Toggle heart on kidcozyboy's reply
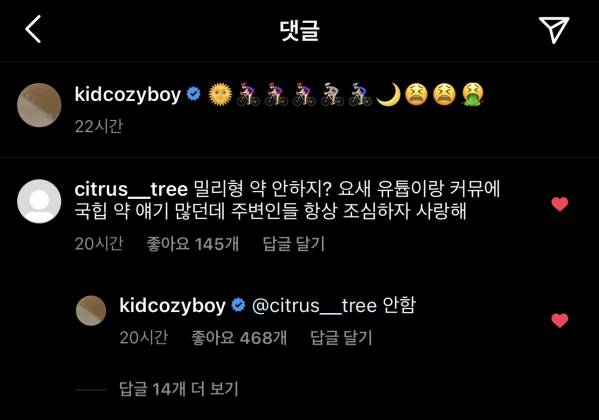The width and height of the screenshot is (599, 420). [x=560, y=320]
